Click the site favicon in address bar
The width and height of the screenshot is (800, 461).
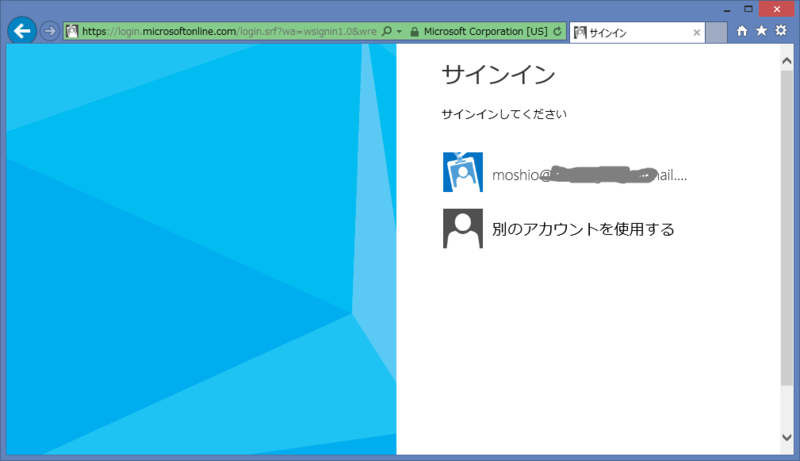pyautogui.click(x=72, y=31)
